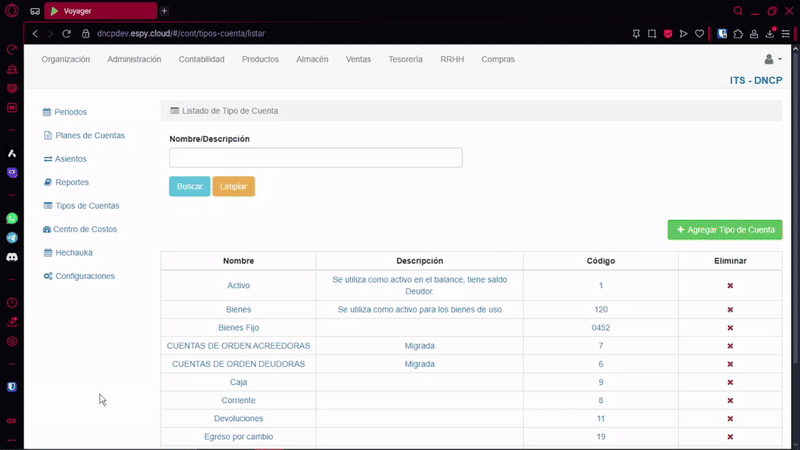Open Centro de Costos in sidebar
Viewport: 800px width, 450px height.
84,229
